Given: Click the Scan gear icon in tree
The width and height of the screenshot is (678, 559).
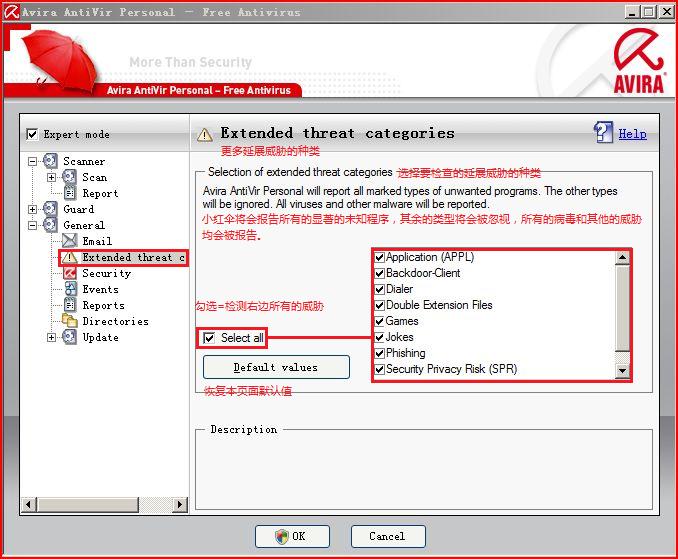Looking at the screenshot, I should [x=69, y=177].
